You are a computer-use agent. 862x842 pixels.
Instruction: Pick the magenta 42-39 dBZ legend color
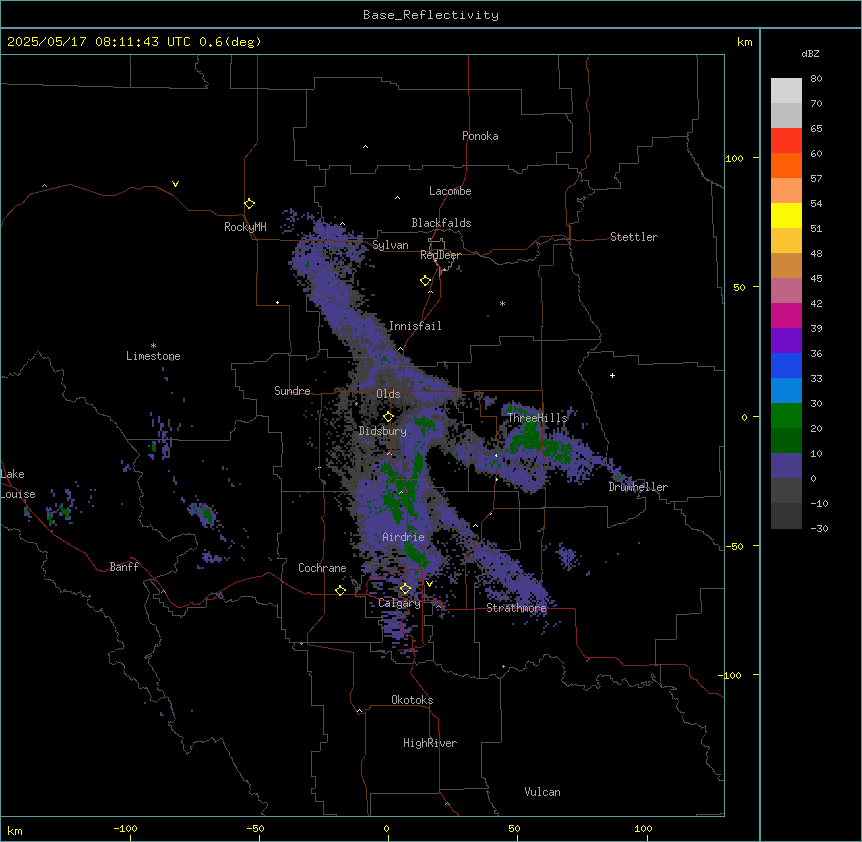(x=786, y=315)
